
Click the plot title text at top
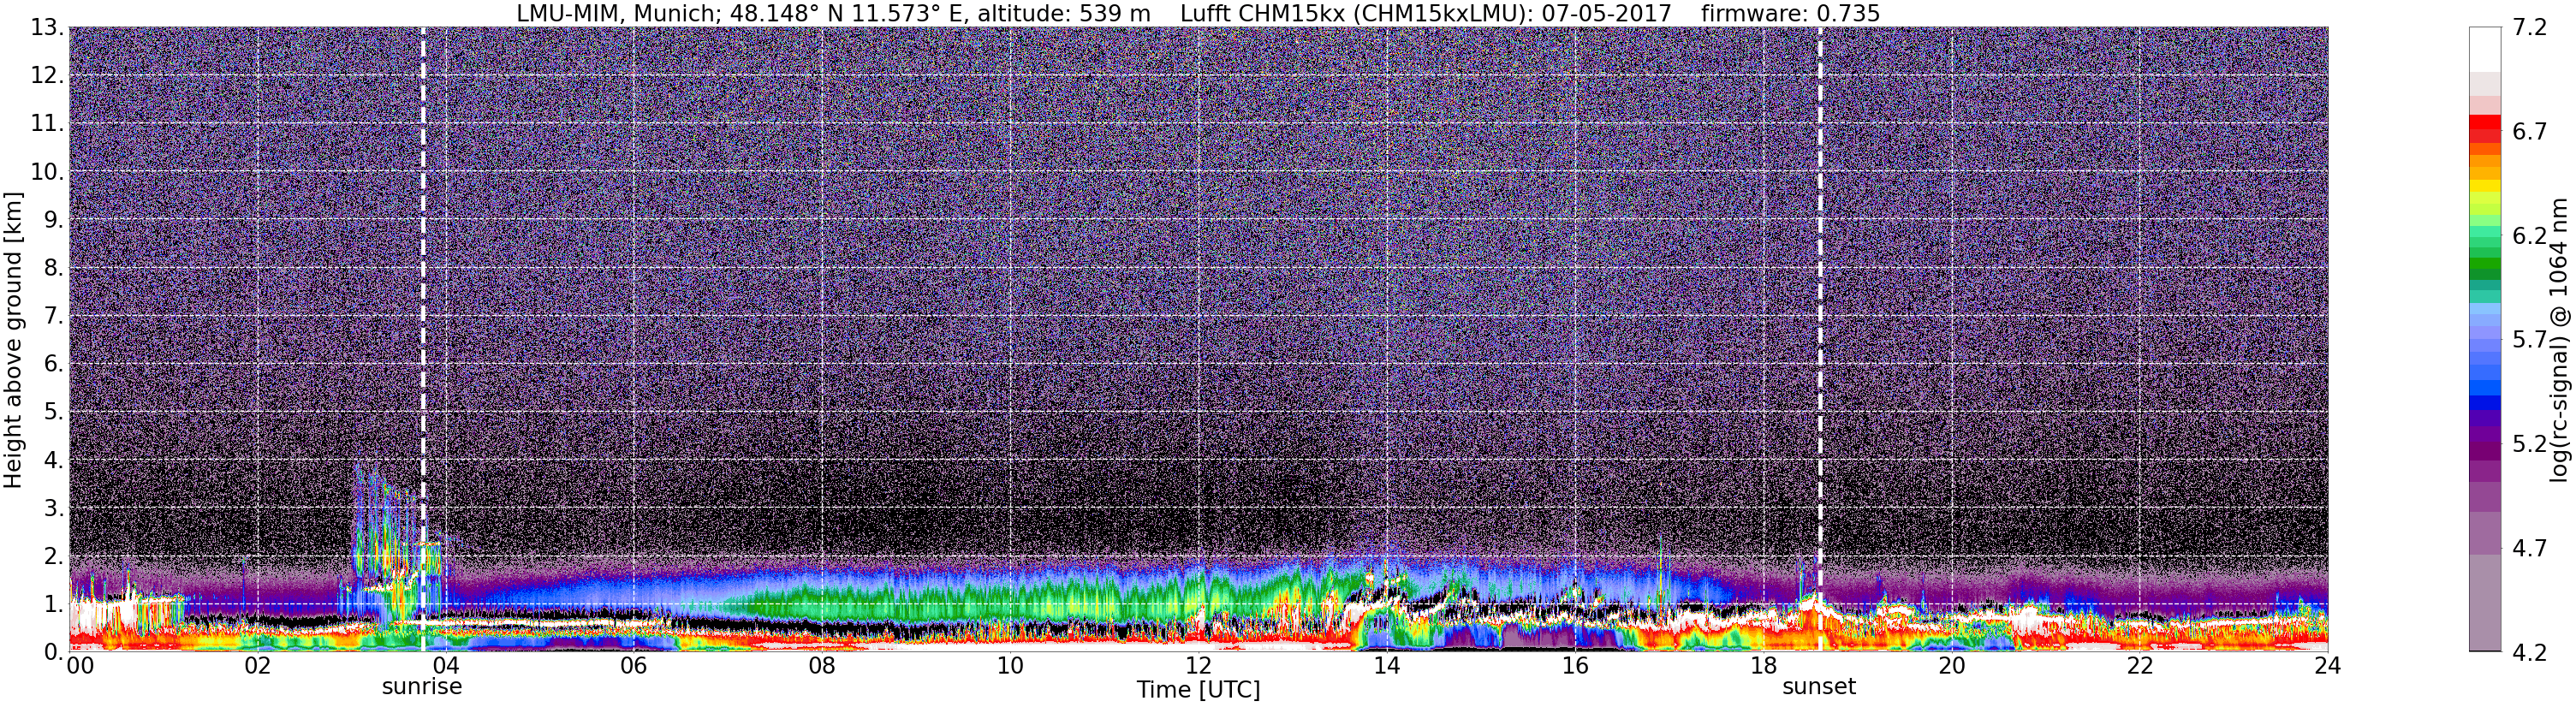pos(1198,13)
